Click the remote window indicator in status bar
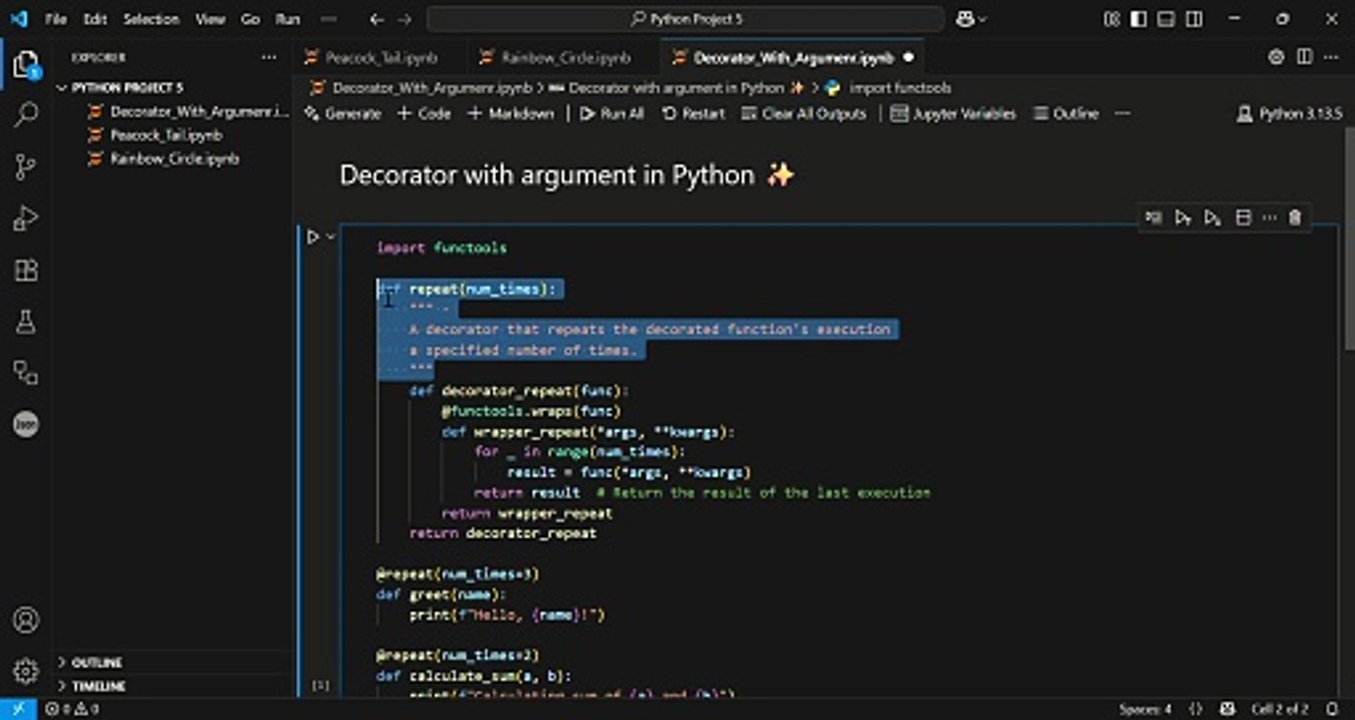 tap(18, 709)
